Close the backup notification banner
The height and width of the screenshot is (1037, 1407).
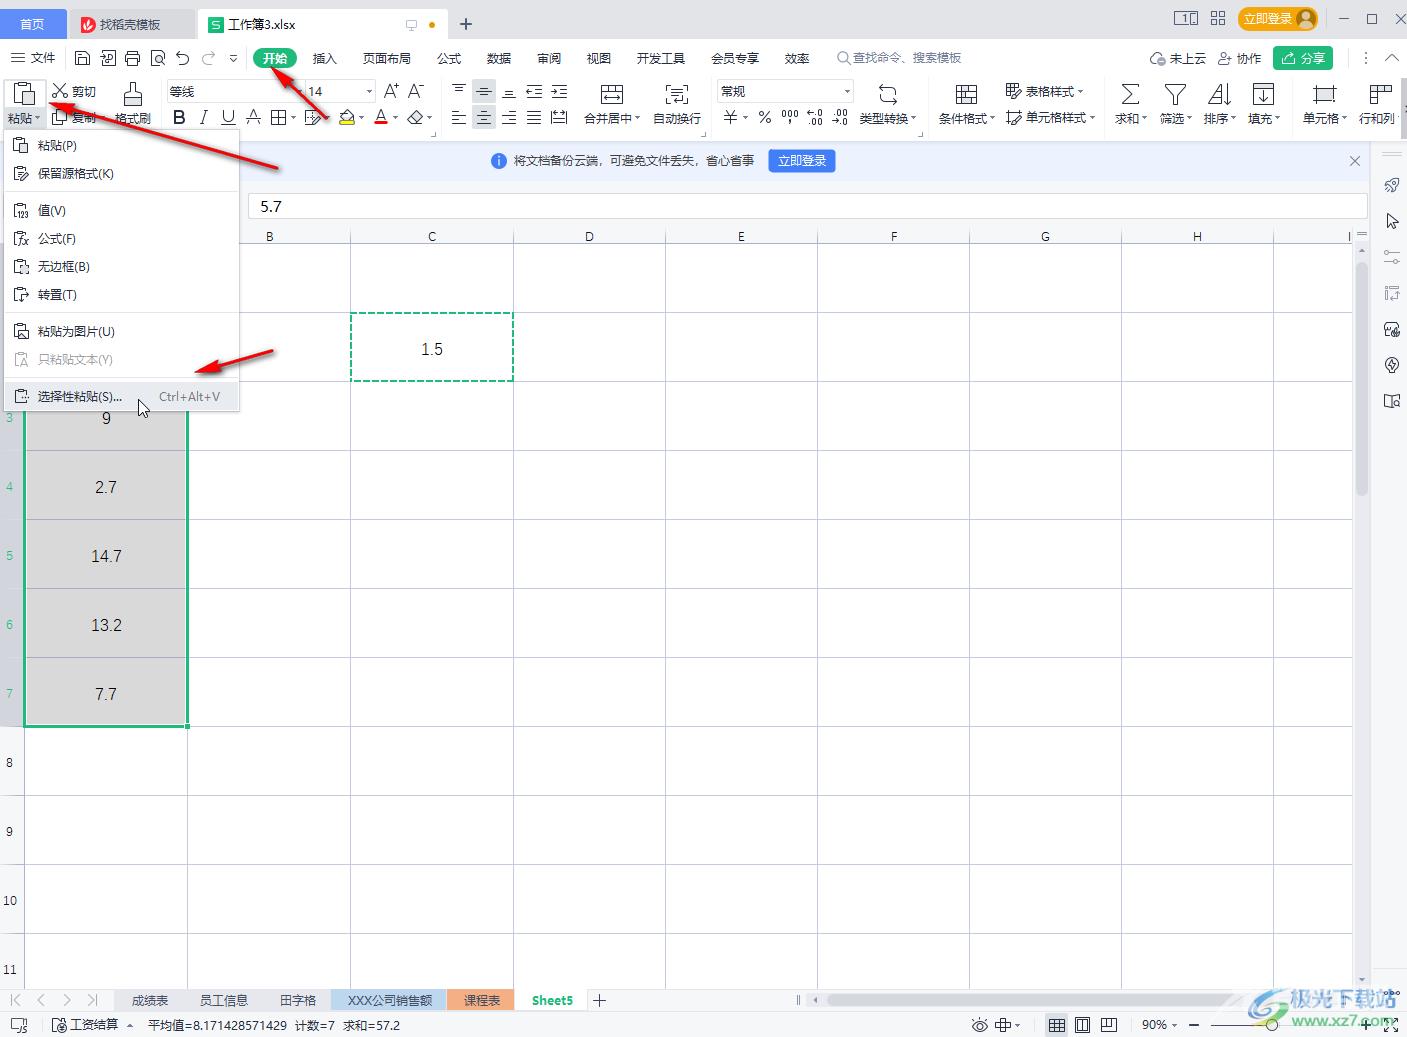(1355, 161)
